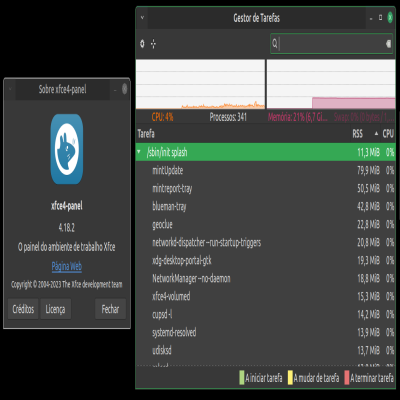Click the 'A mudar de tarefa' legend label
Screen dimensions: 400x400
coord(316,378)
